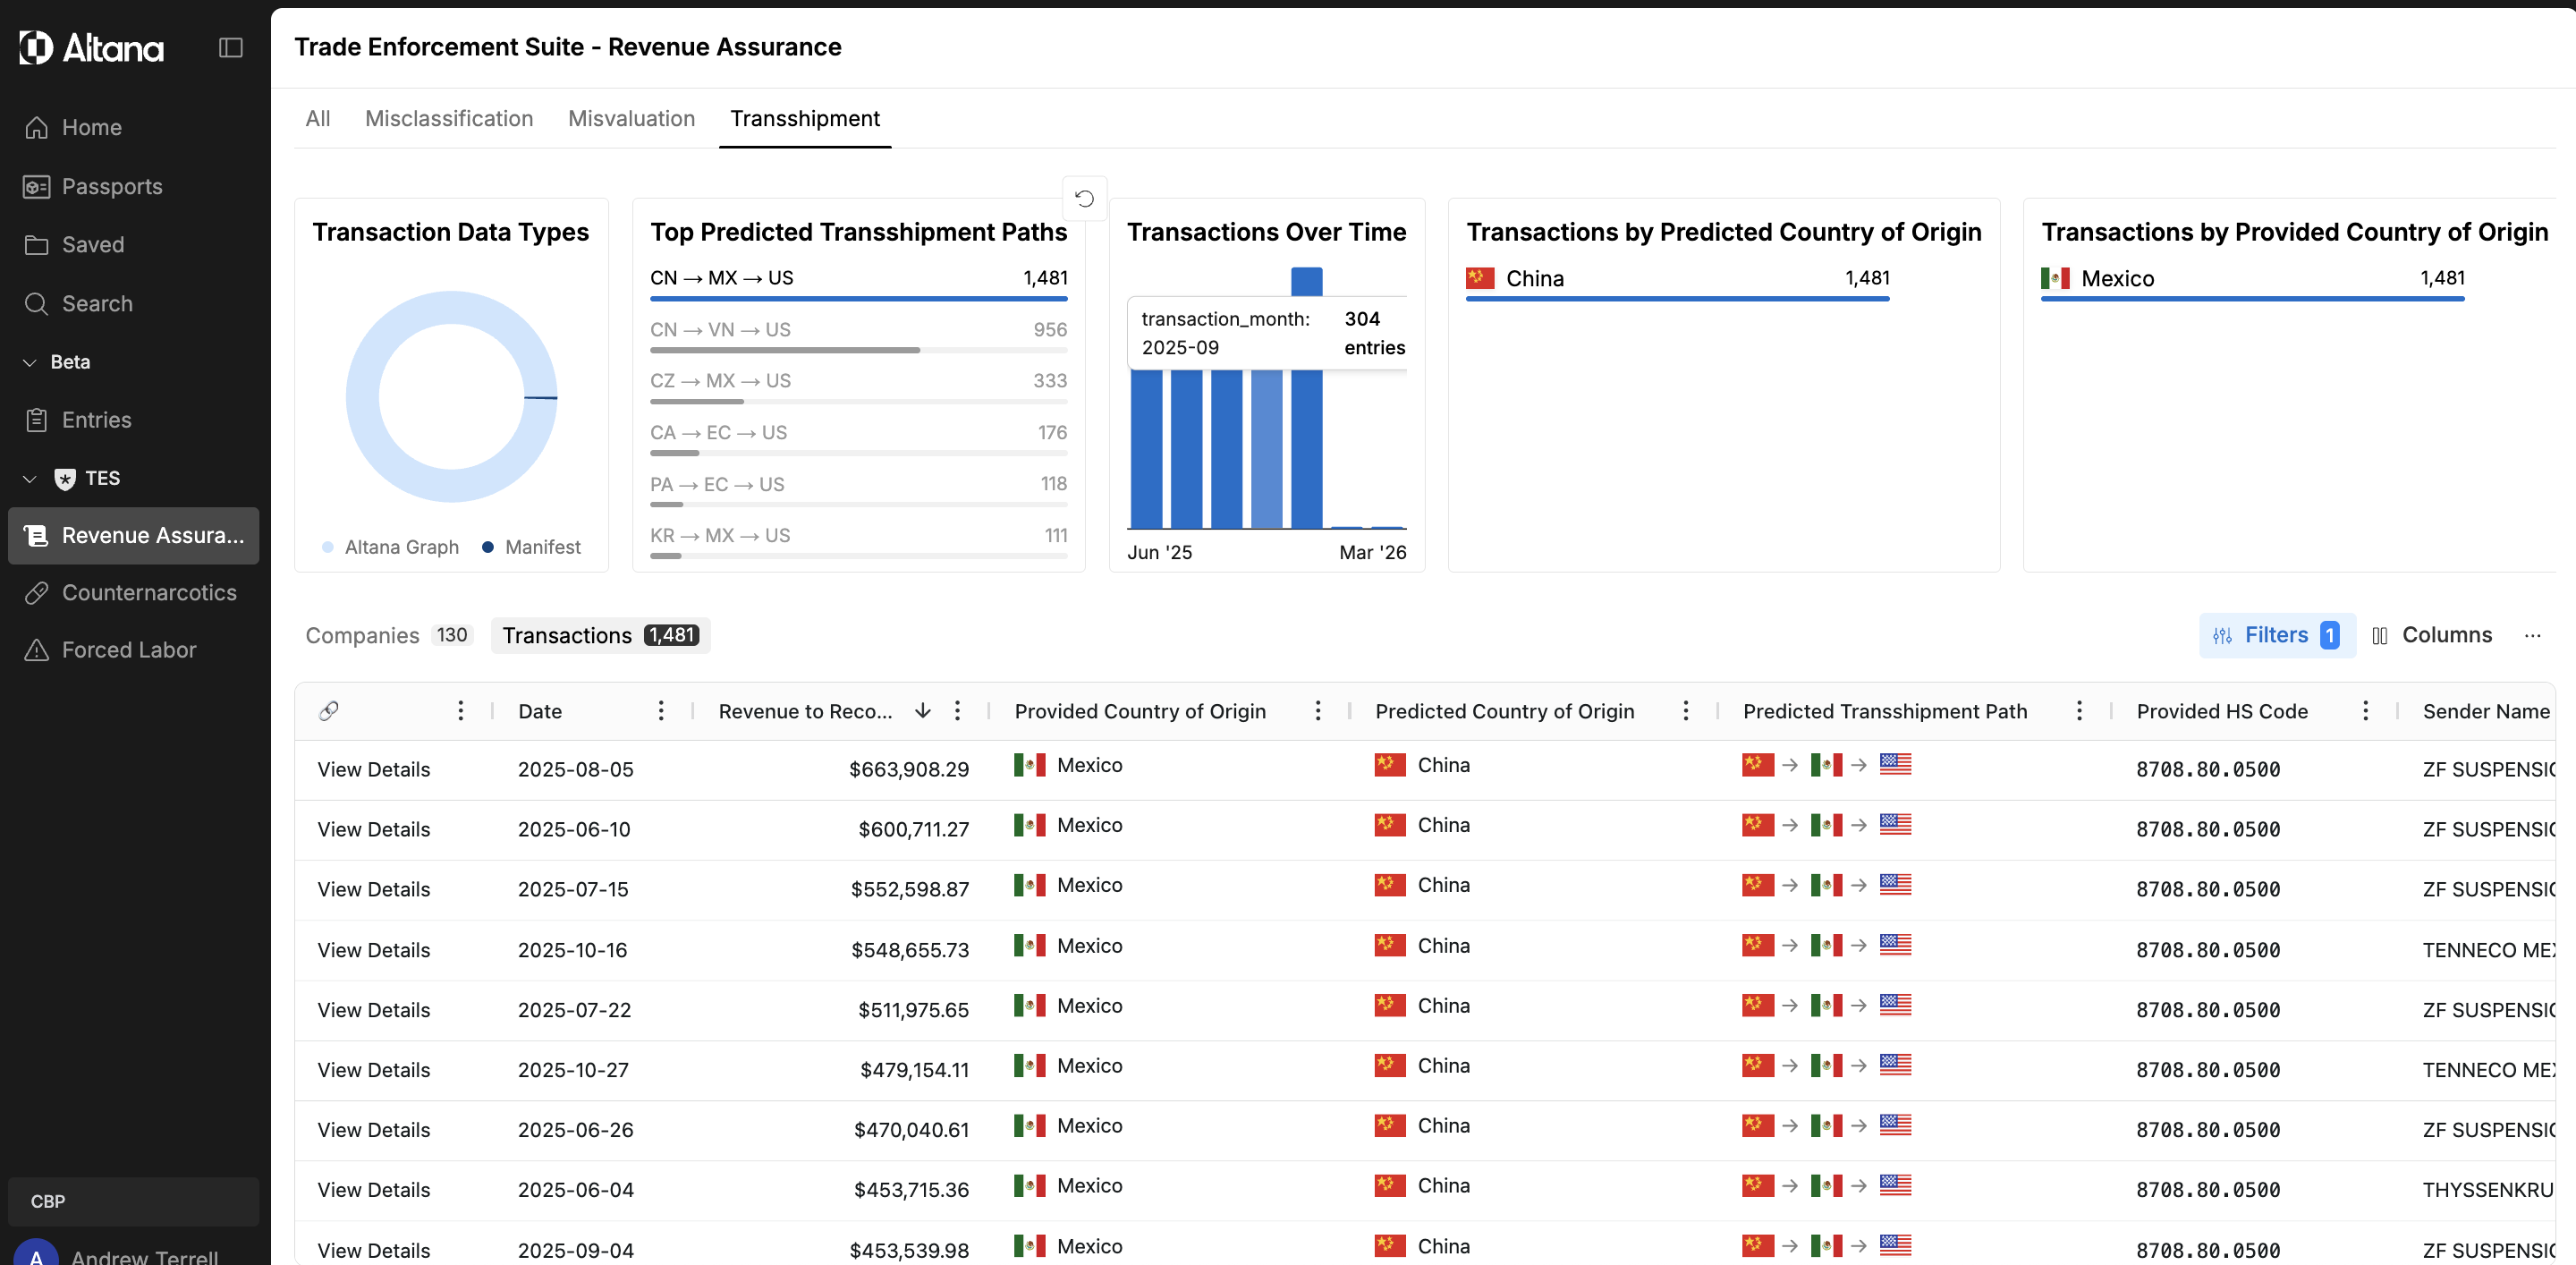Switch to the Misclassification tab
The image size is (2576, 1265).
tap(449, 118)
